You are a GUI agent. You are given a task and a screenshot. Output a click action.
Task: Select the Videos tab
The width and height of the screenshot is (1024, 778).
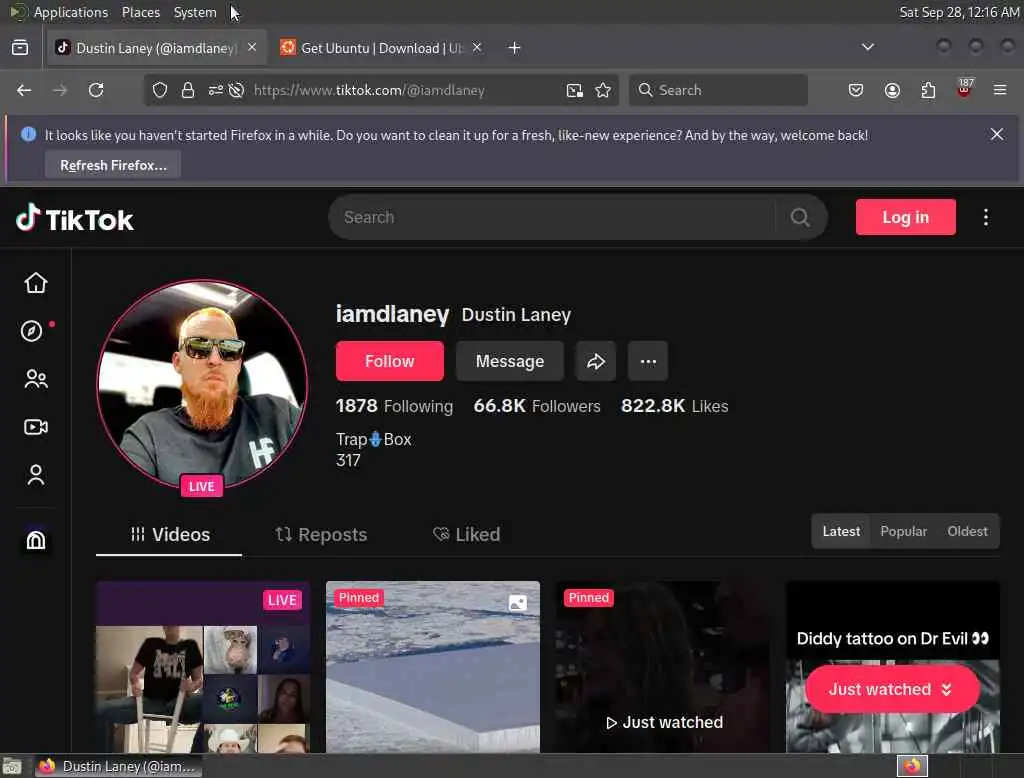point(170,534)
